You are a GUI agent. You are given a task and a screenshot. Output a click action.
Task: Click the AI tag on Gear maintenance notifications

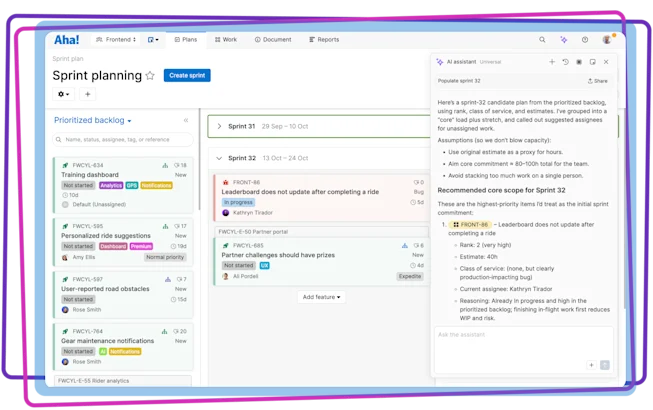click(103, 352)
